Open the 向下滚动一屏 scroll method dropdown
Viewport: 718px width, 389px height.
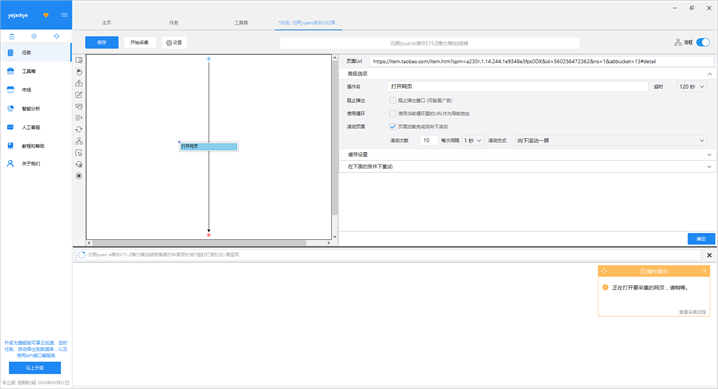pyautogui.click(x=610, y=140)
